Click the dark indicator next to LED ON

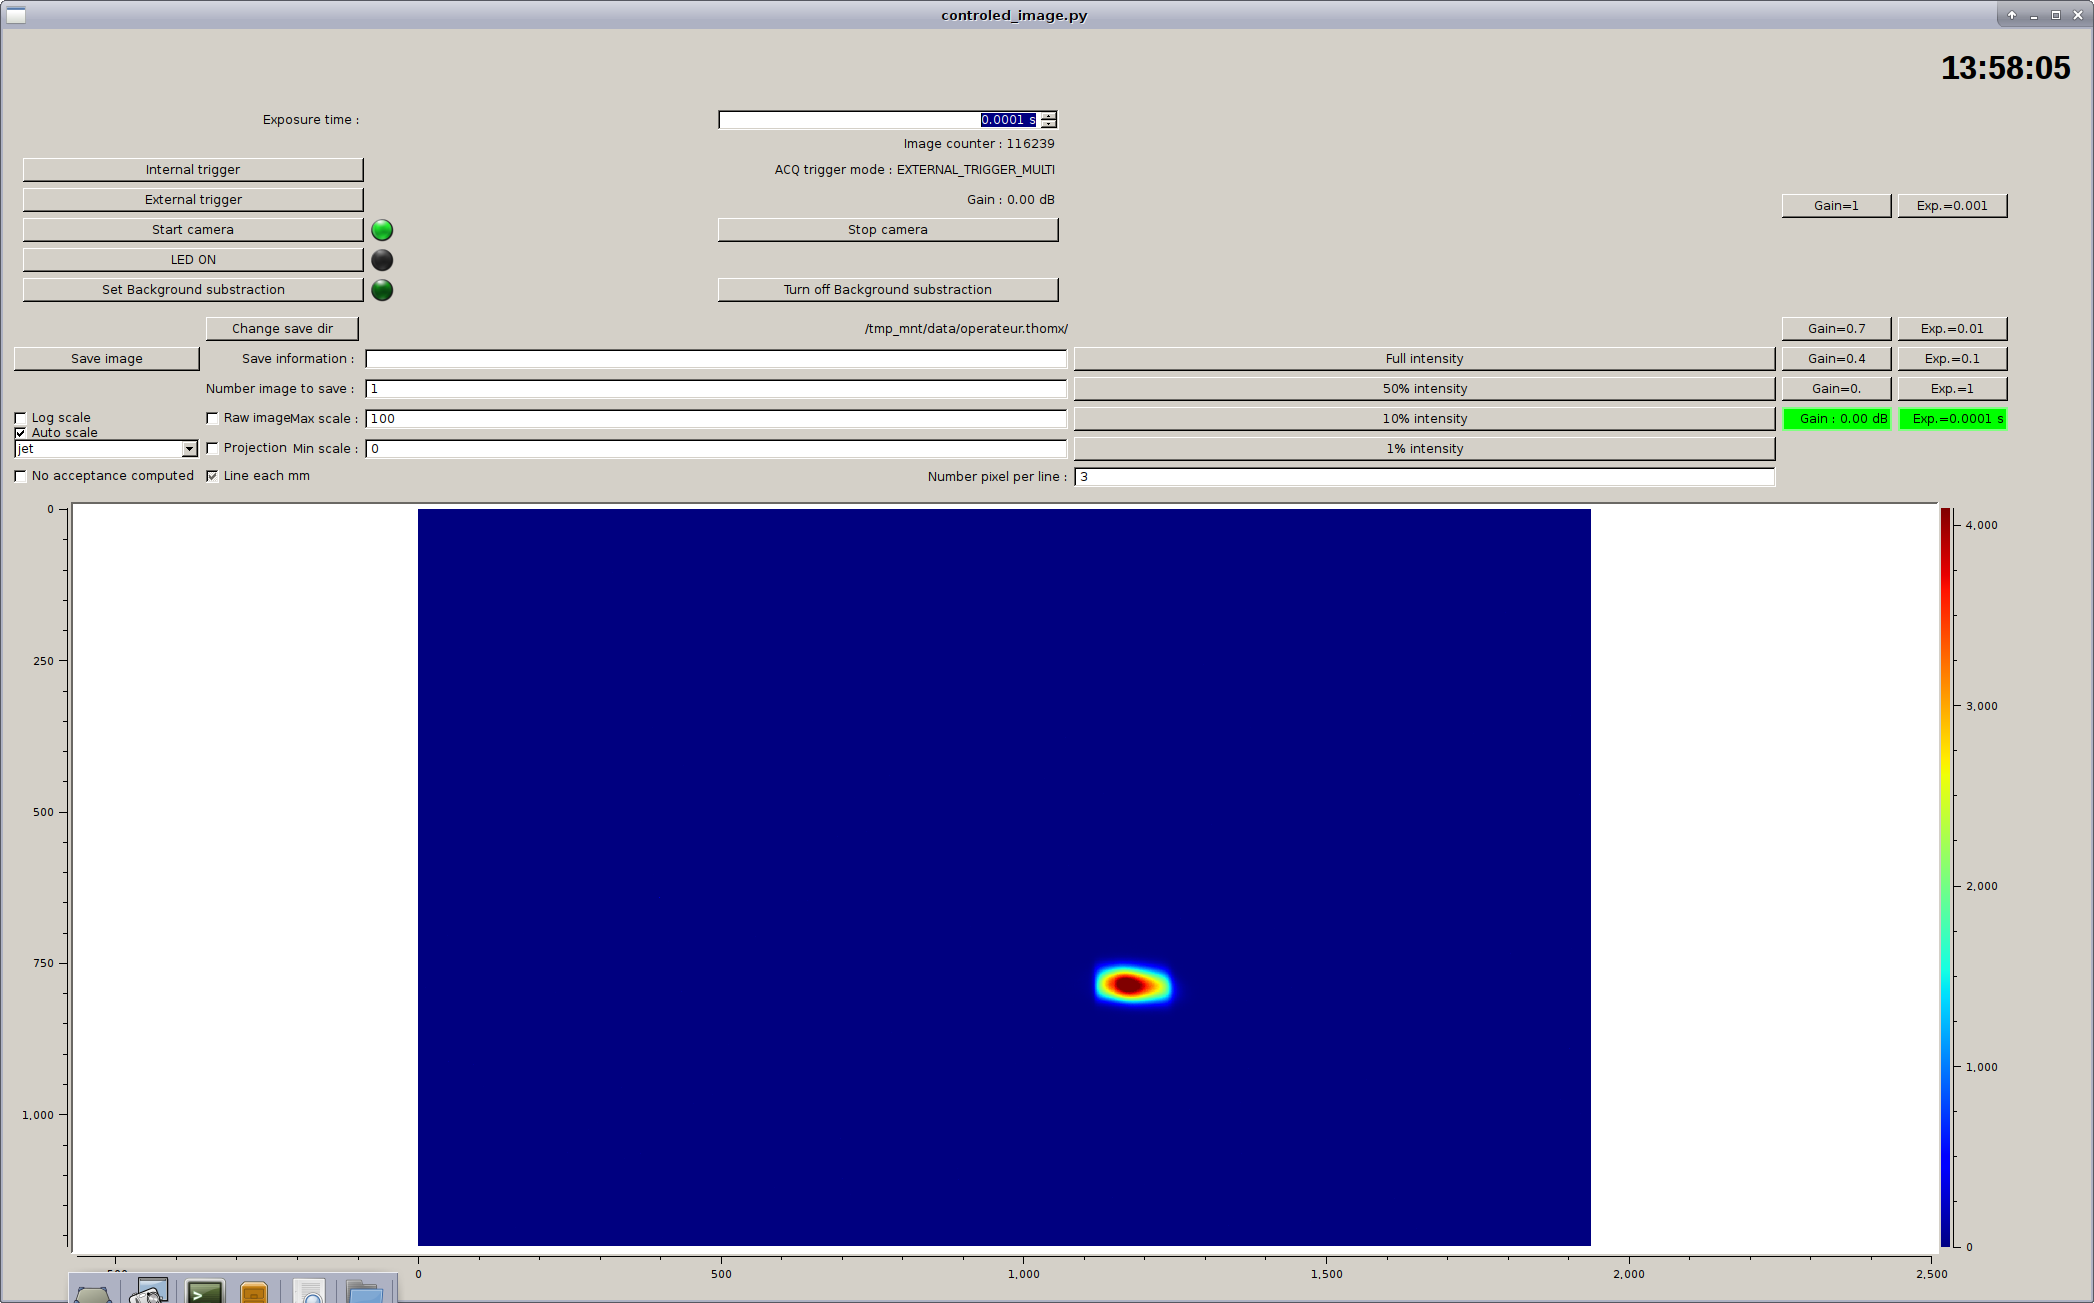381,259
